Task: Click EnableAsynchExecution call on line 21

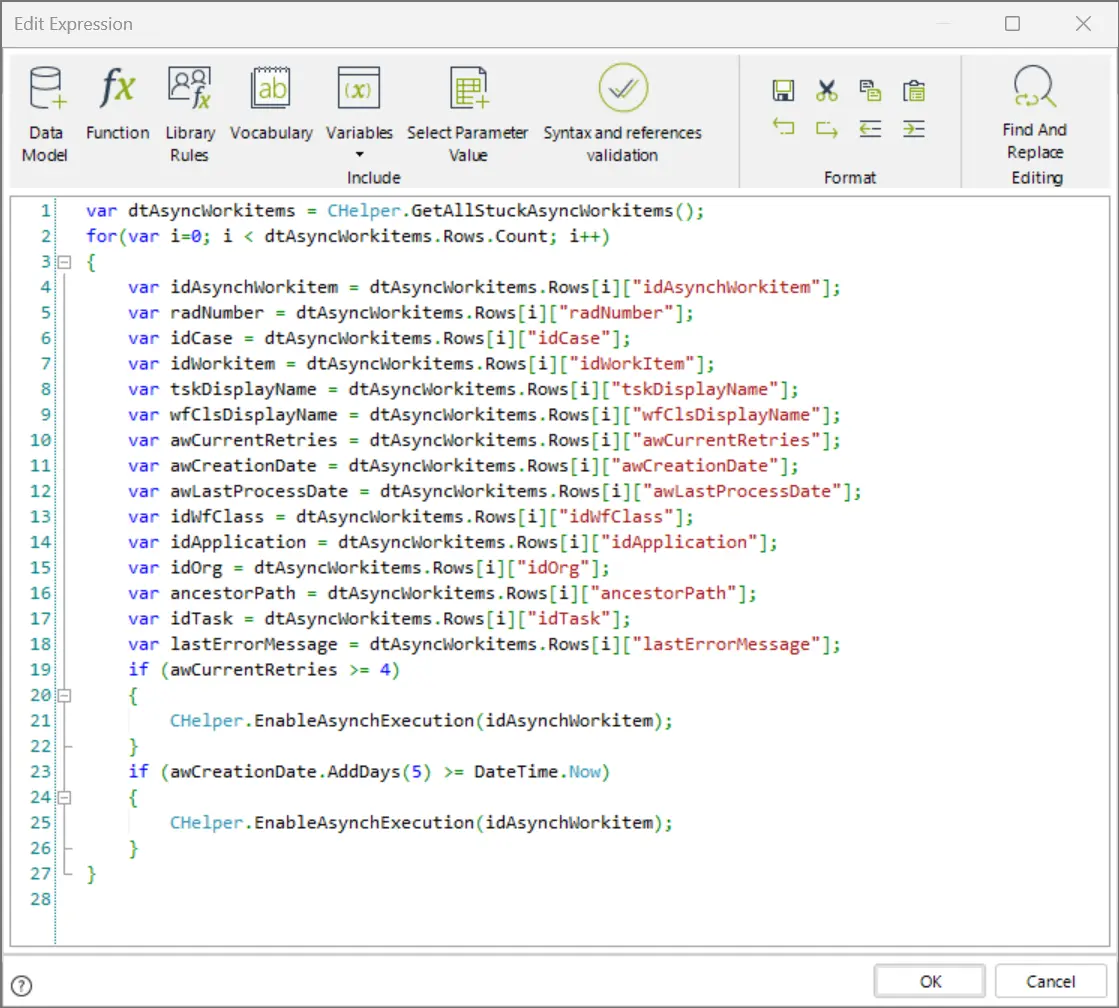Action: pyautogui.click(x=364, y=721)
